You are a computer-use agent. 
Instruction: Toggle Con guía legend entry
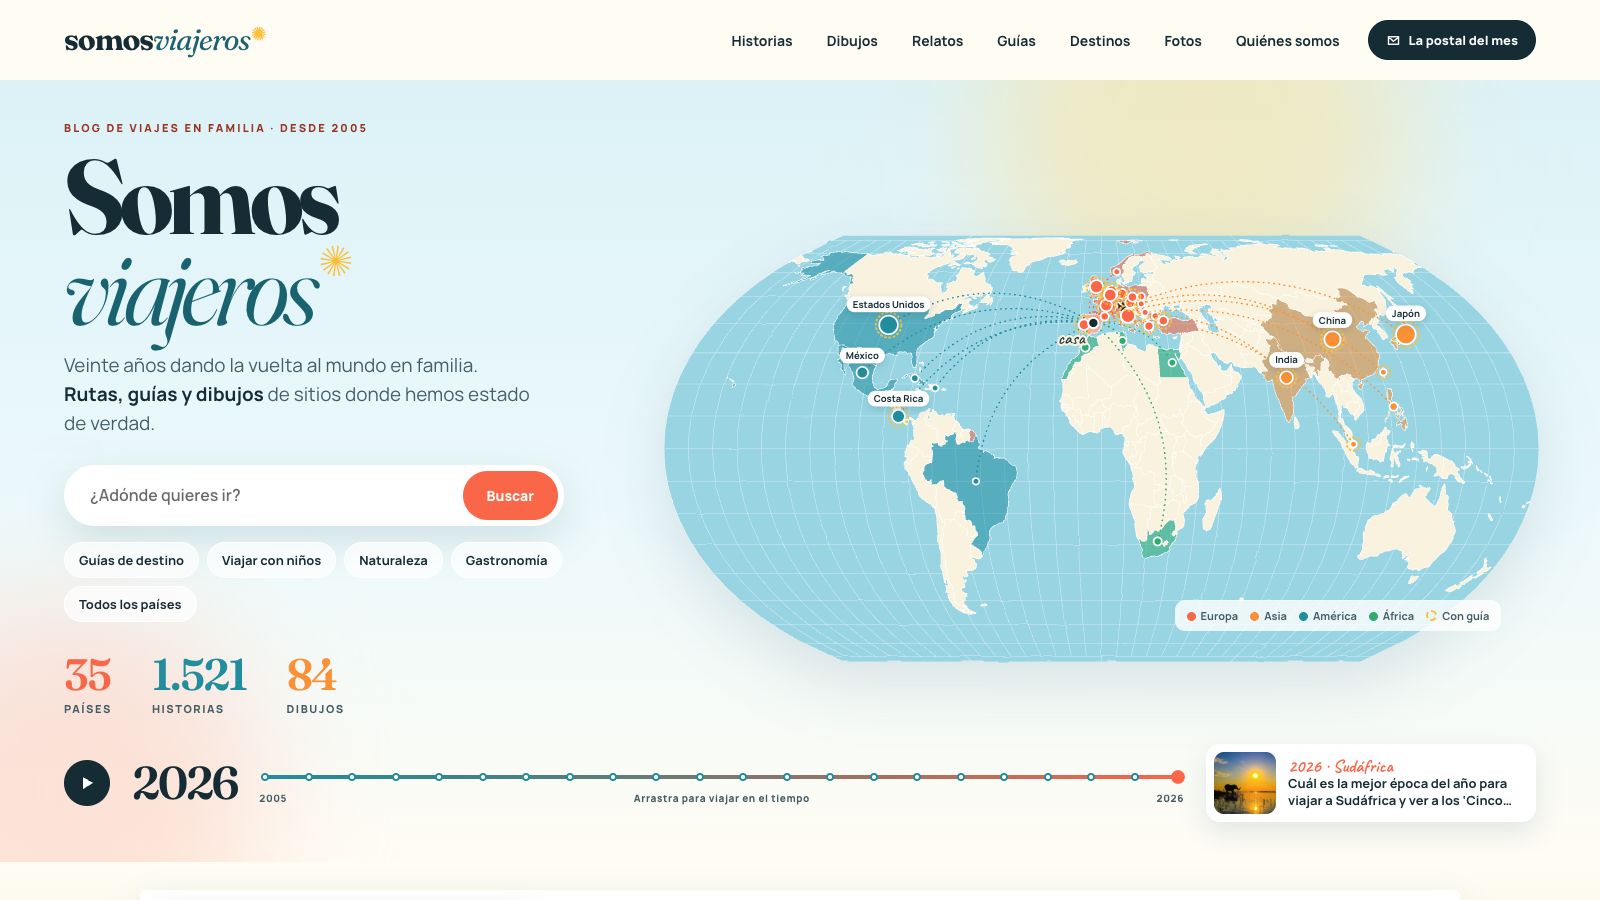[1457, 616]
